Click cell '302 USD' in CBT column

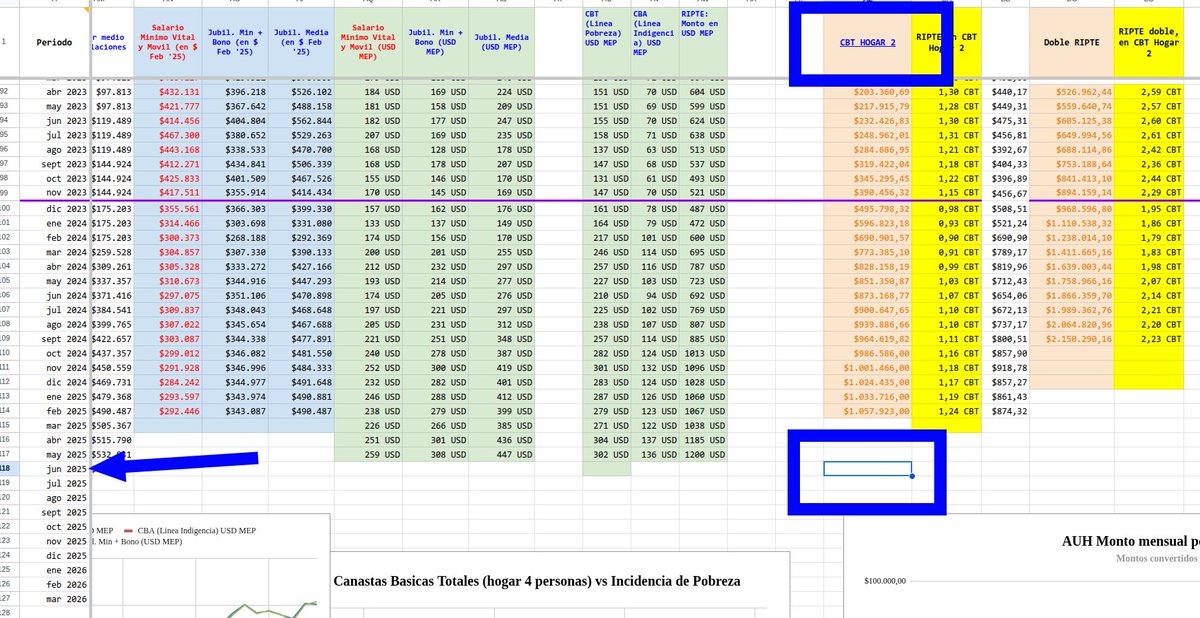pyautogui.click(x=607, y=454)
